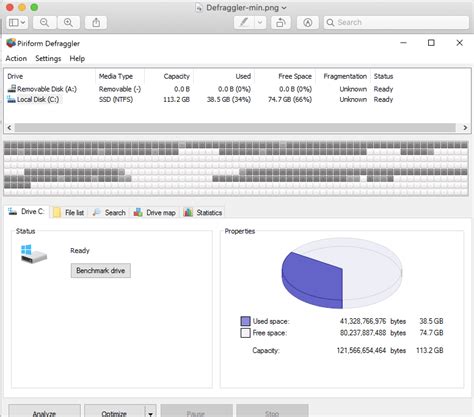The height and width of the screenshot is (417, 474).
Task: Click the Free space white color swatch
Action: click(245, 333)
